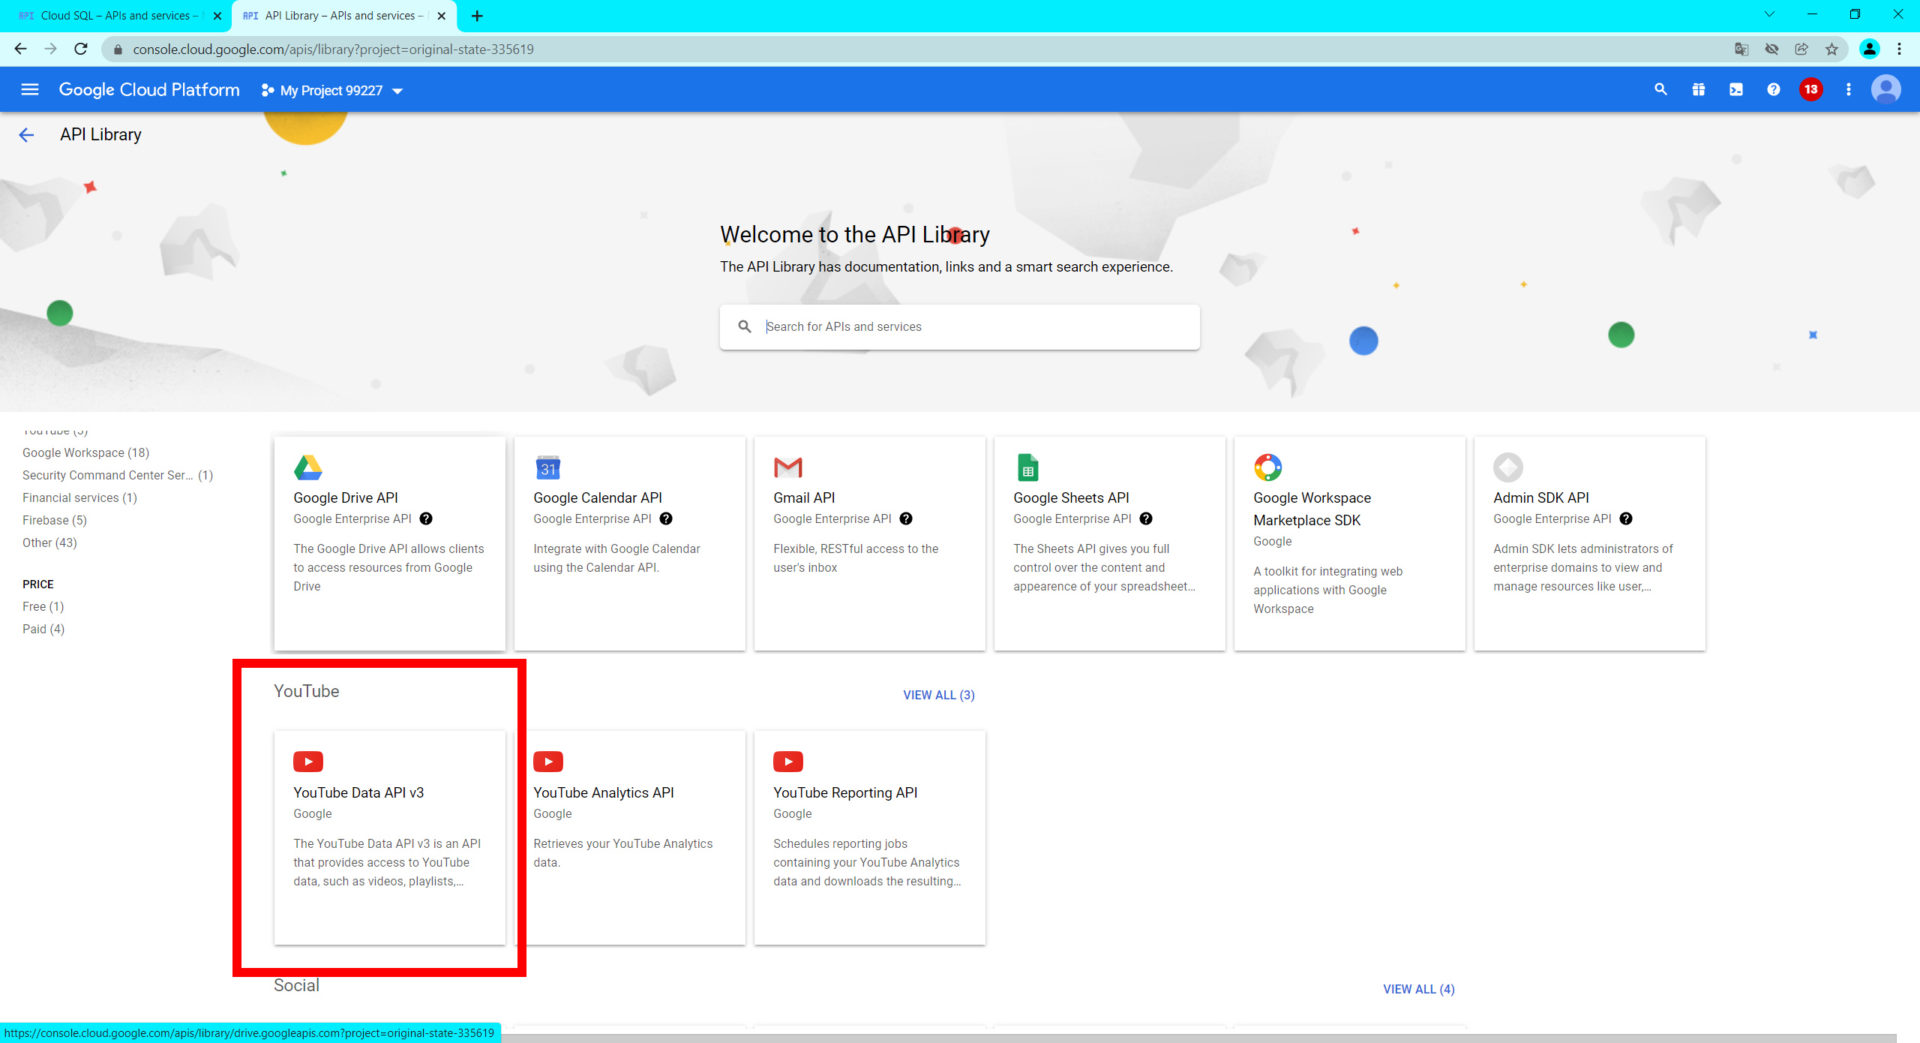Click the translate page icon in address bar
The image size is (1920, 1043).
tap(1742, 49)
